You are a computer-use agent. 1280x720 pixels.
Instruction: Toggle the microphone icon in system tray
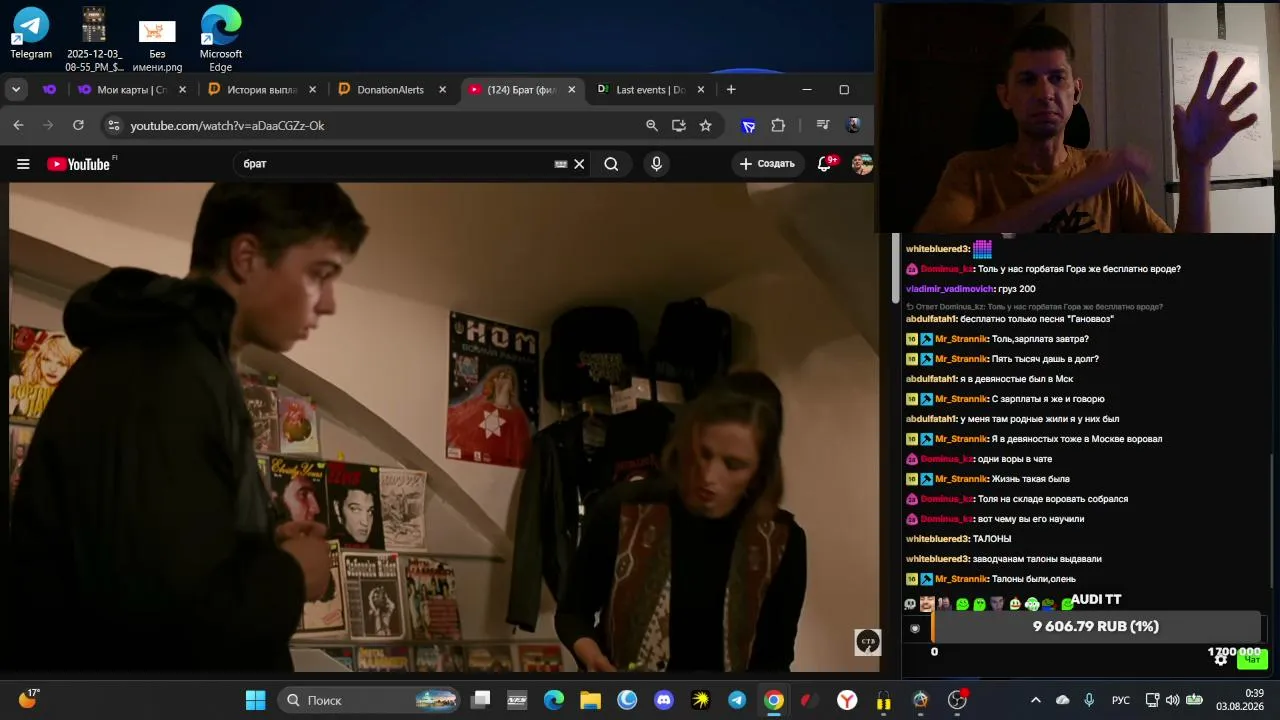pos(1089,700)
